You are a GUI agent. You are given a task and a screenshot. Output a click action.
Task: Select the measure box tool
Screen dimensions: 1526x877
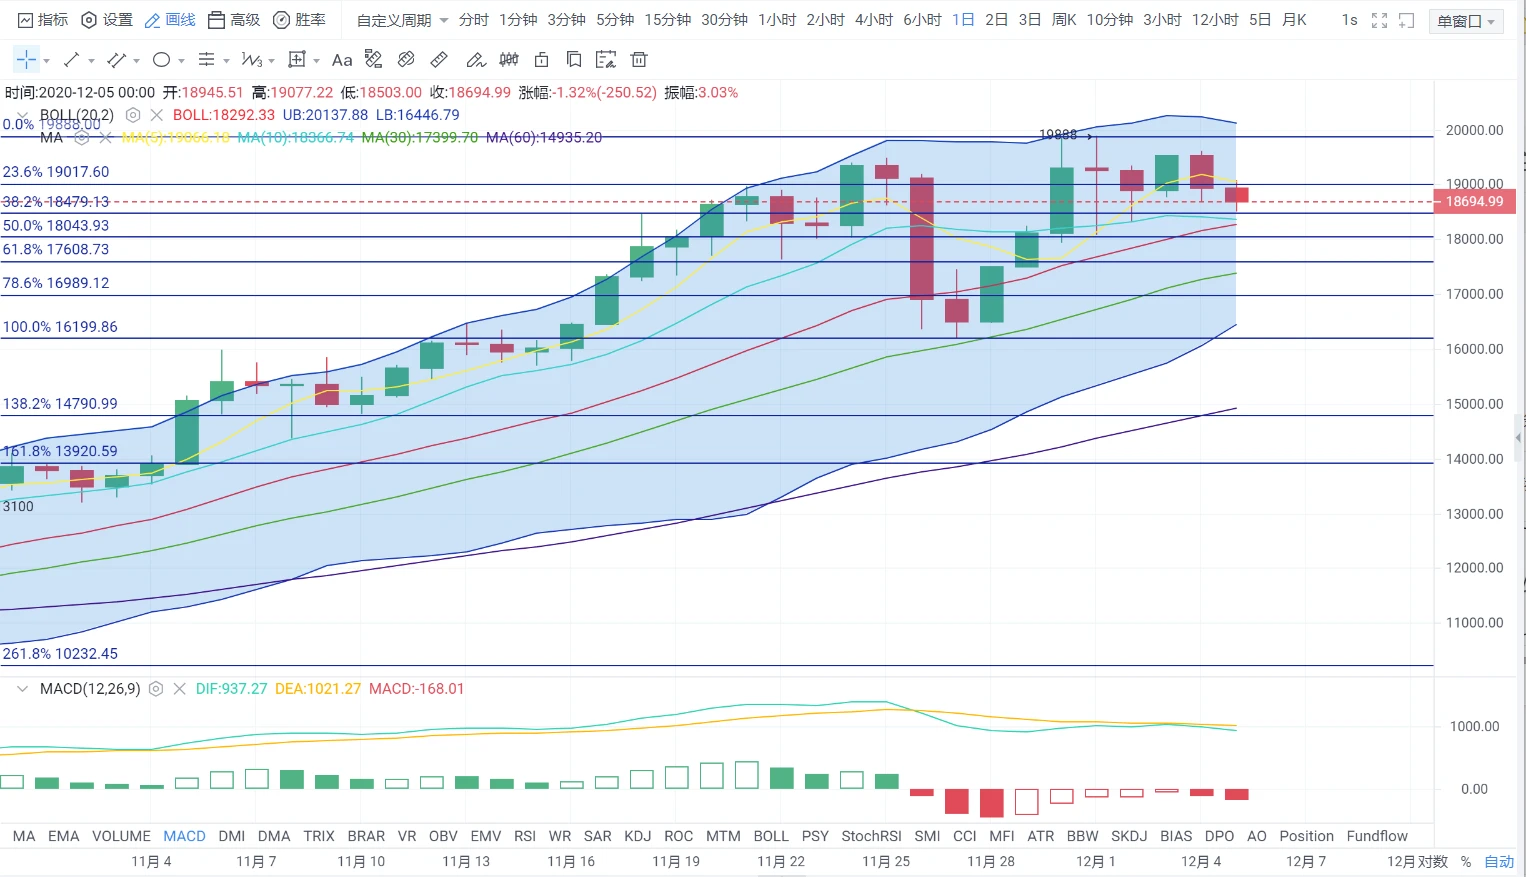click(x=297, y=60)
